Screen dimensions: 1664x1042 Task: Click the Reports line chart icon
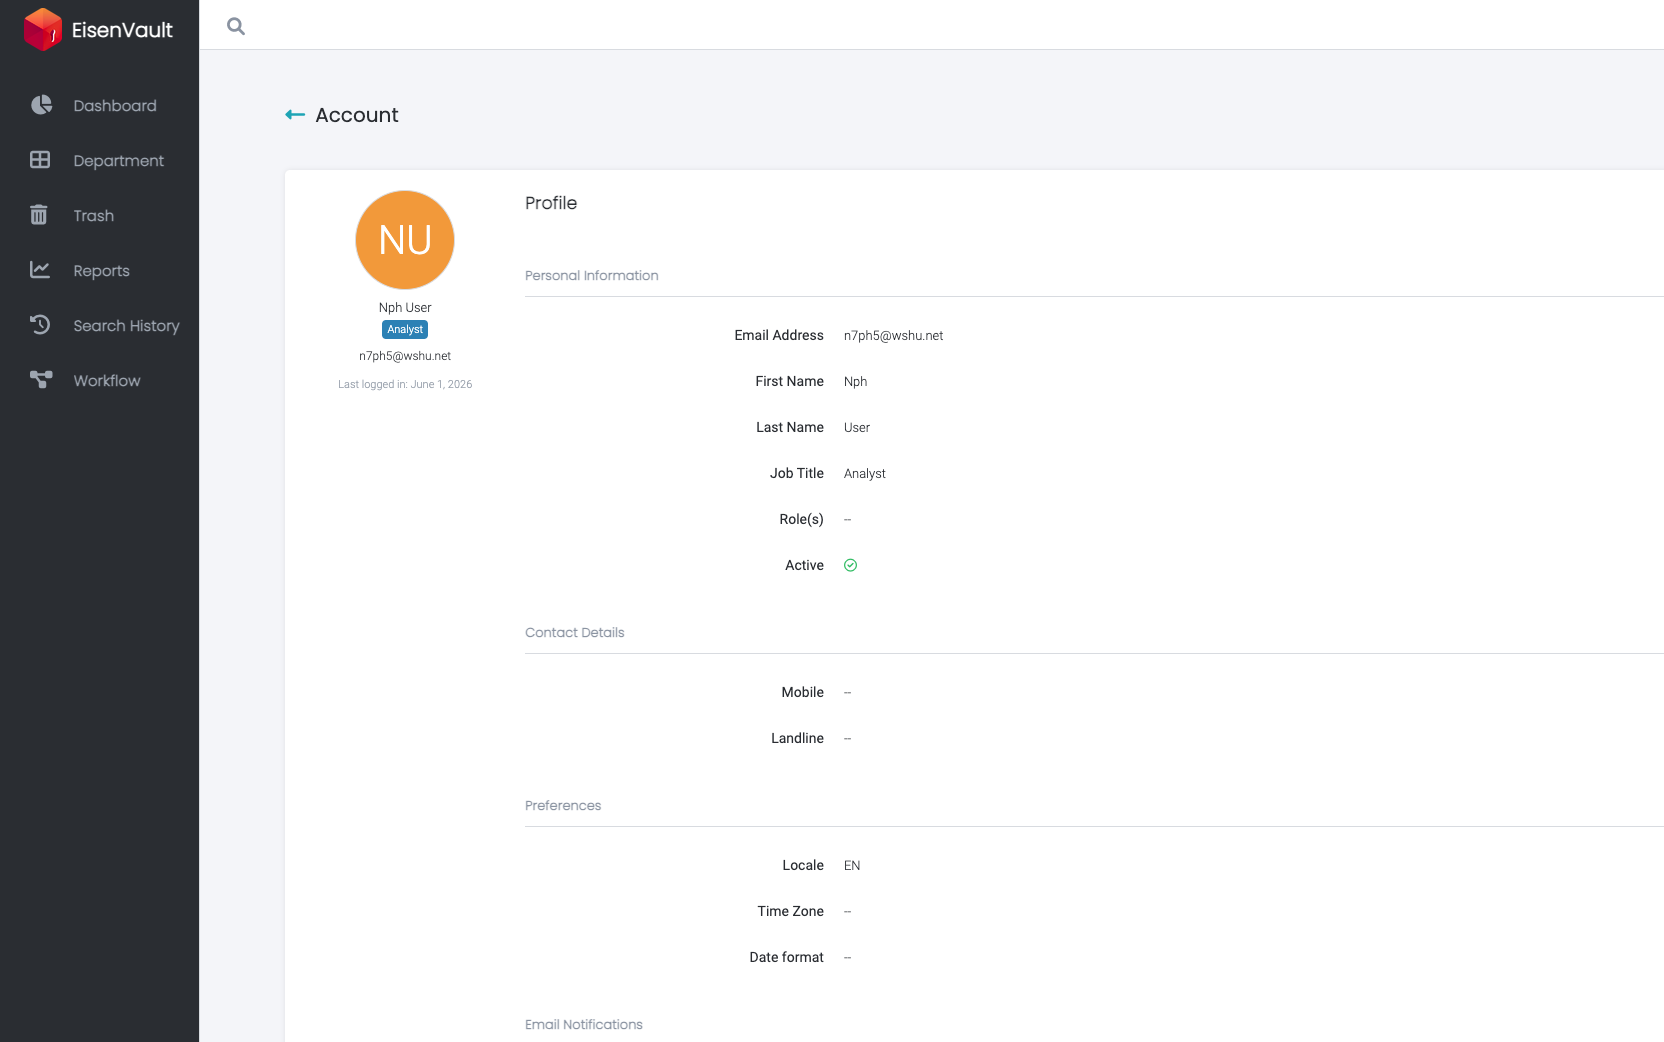point(40,270)
